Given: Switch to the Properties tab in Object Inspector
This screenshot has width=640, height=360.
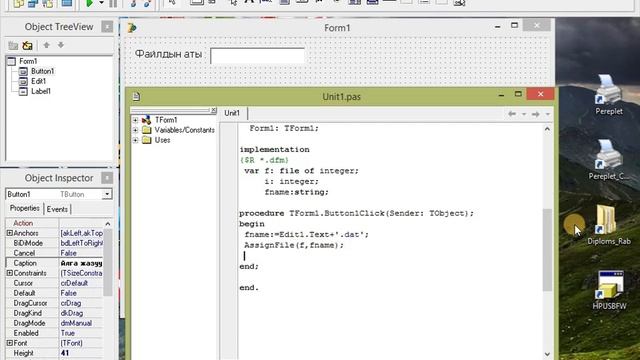Looking at the screenshot, I should (x=24, y=208).
